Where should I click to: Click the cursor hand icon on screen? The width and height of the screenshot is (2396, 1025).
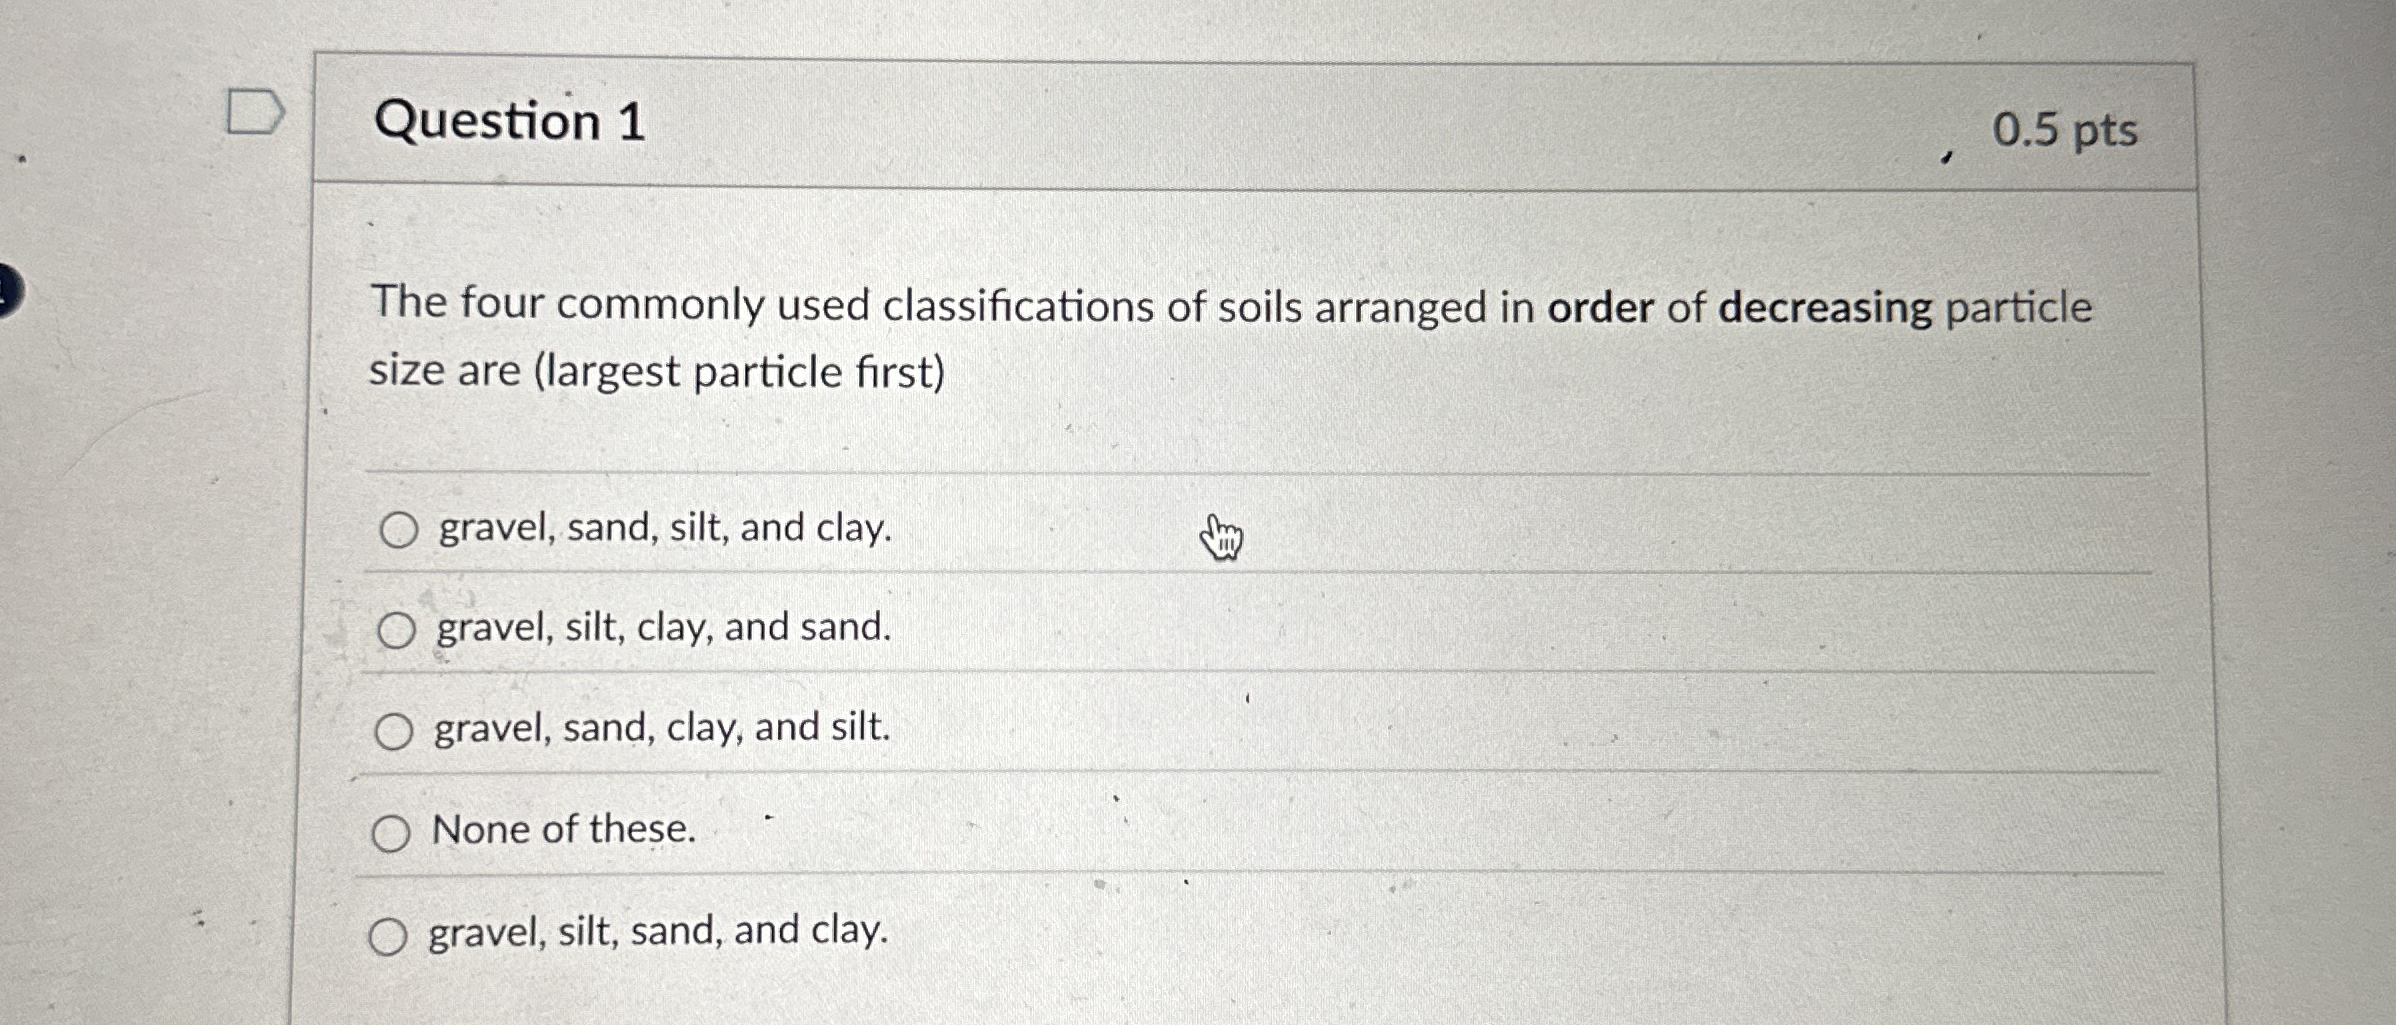1224,537
